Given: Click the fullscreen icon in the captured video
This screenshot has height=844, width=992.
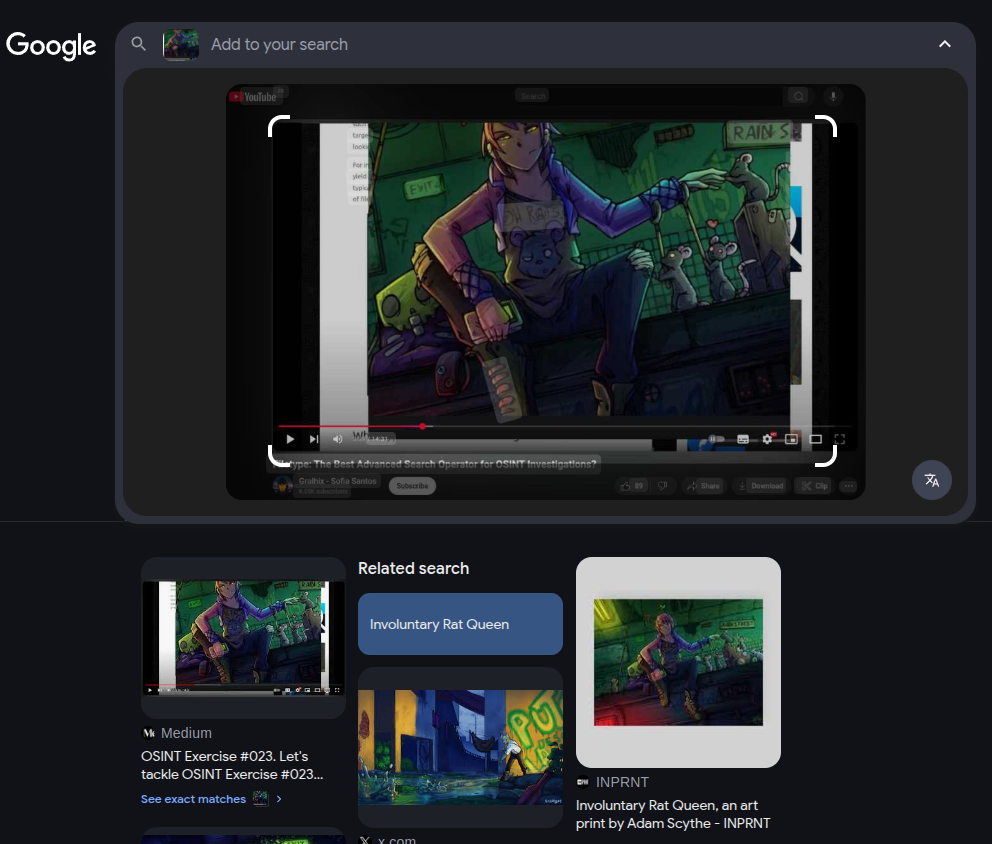Looking at the screenshot, I should (x=839, y=439).
